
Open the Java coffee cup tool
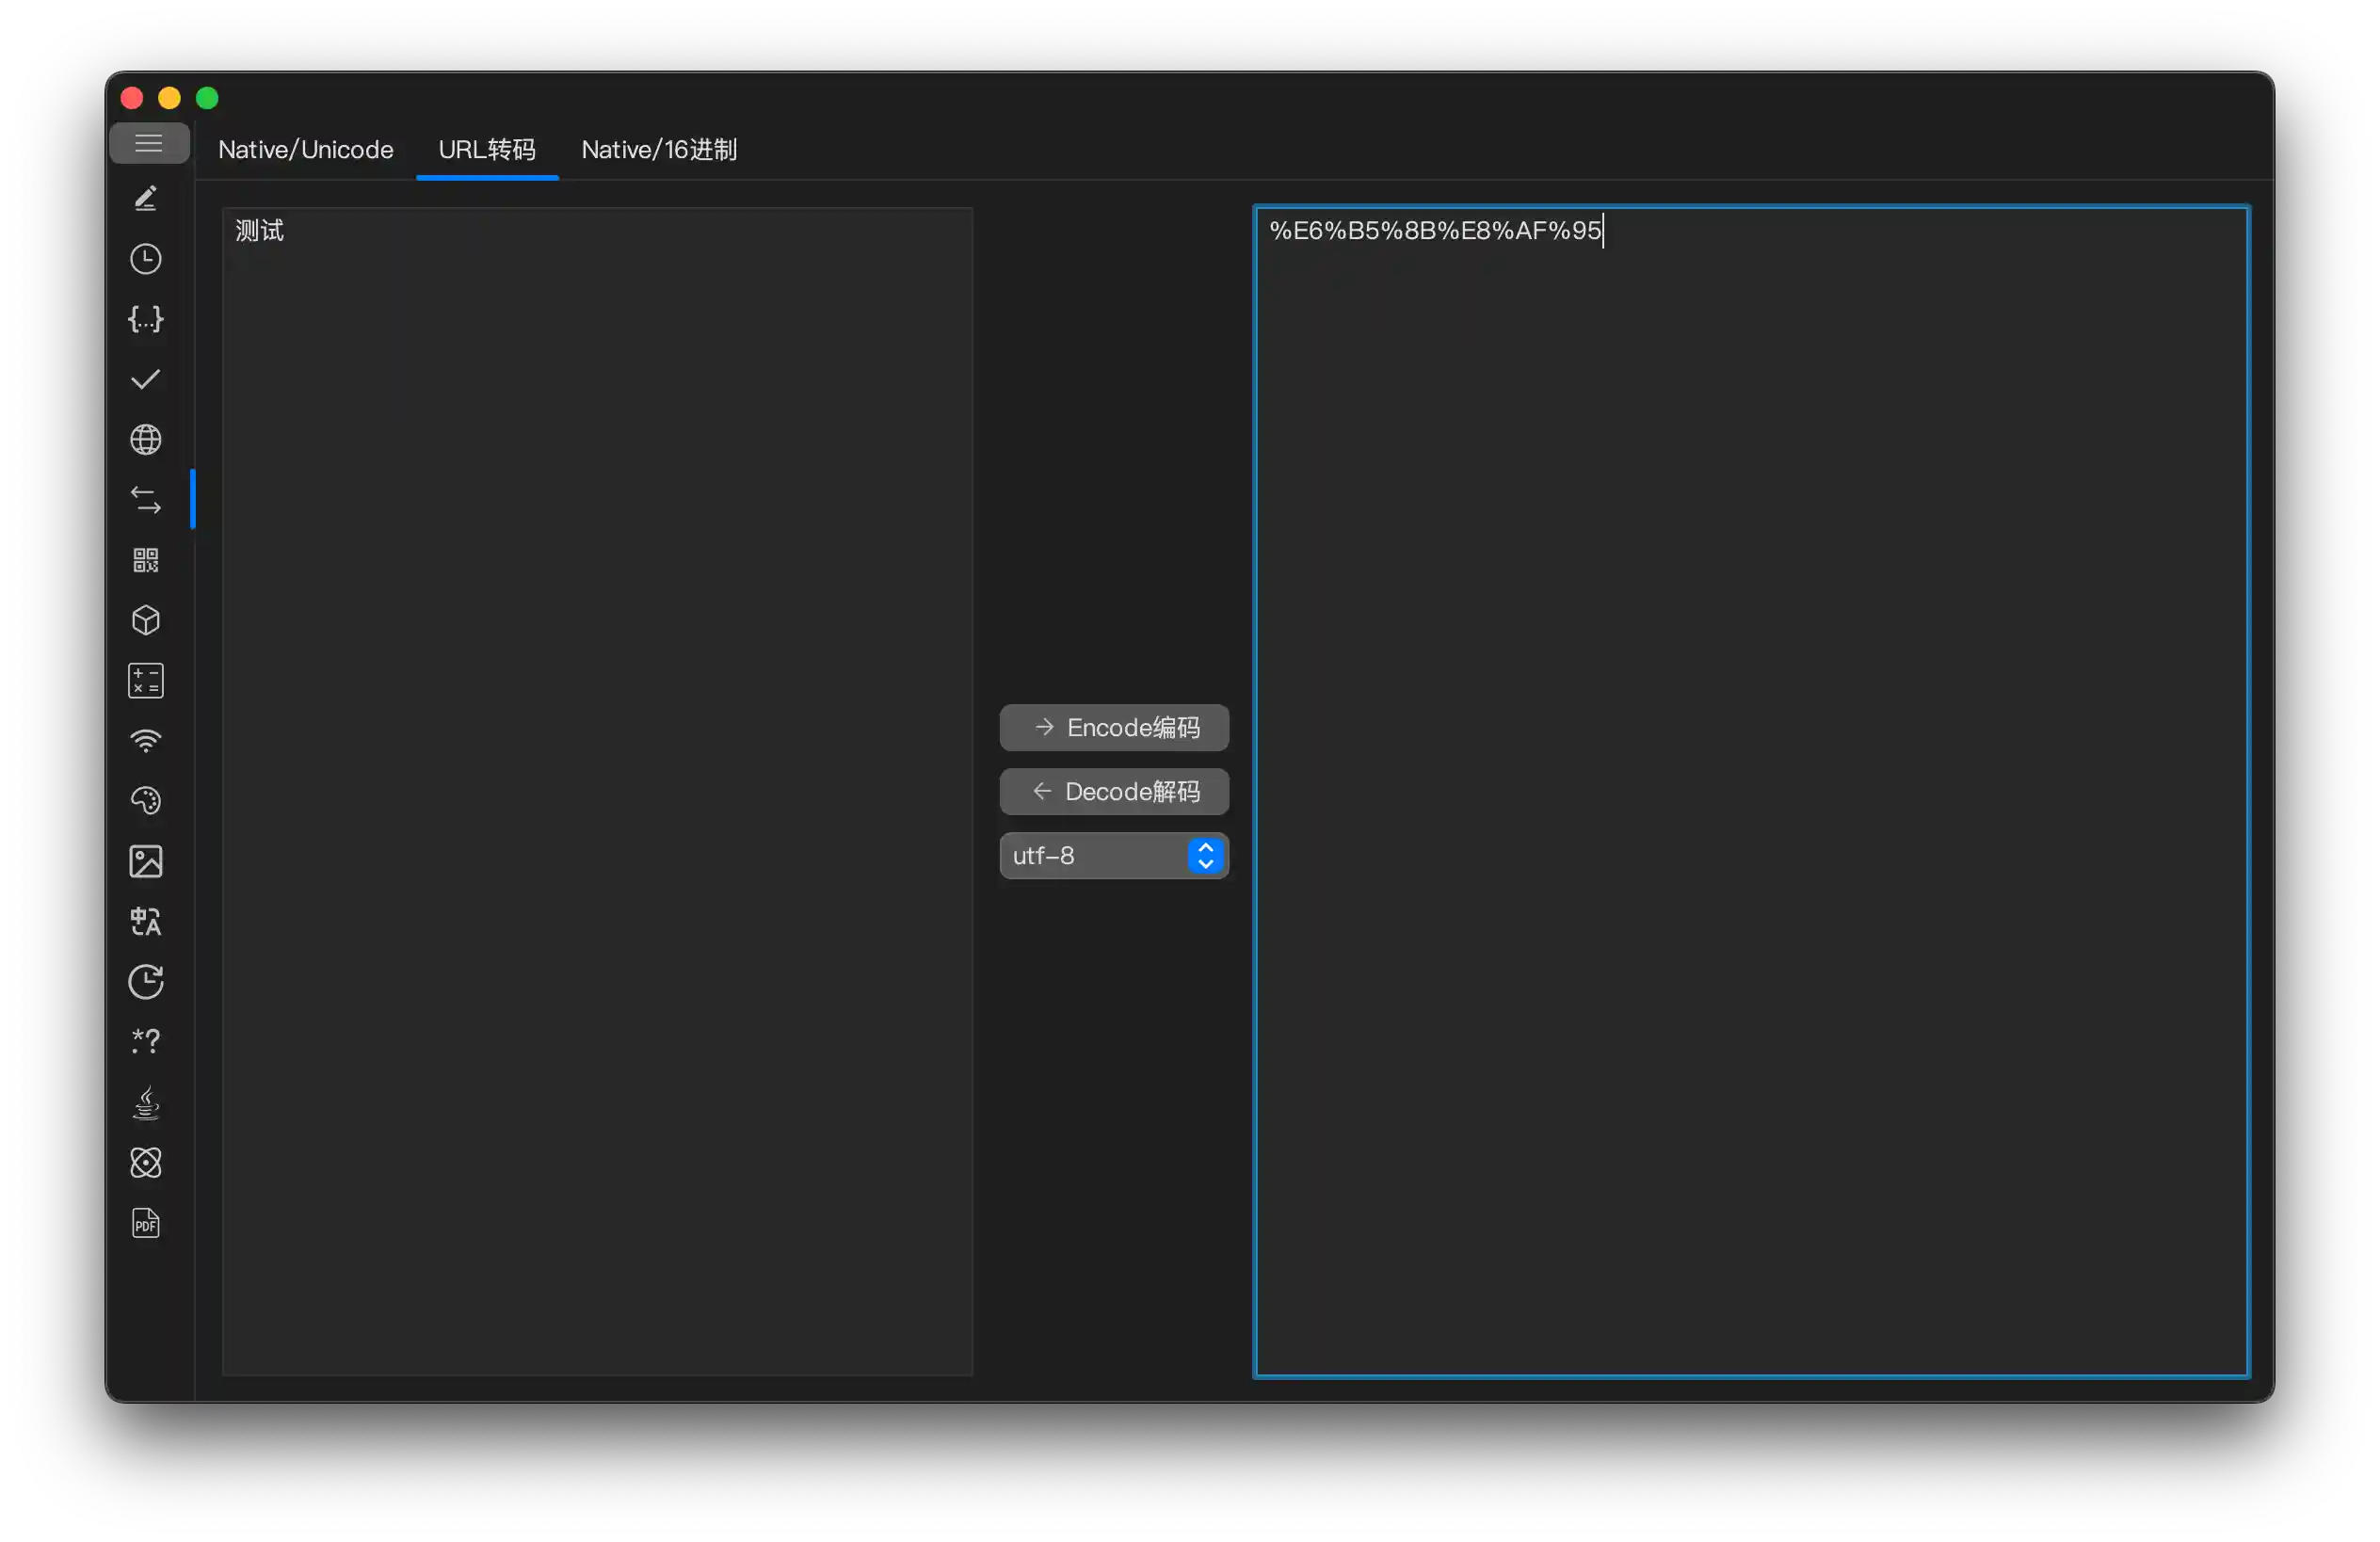click(146, 1102)
